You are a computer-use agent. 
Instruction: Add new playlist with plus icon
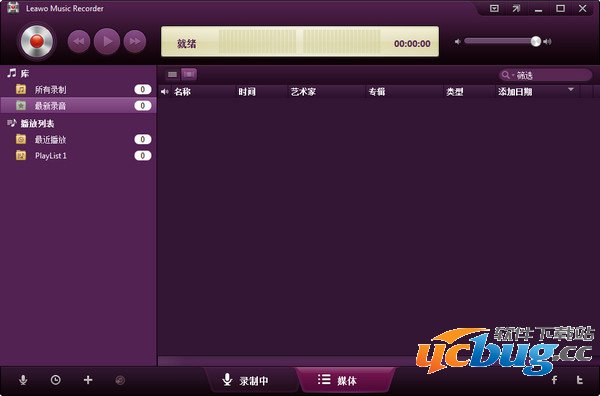click(88, 380)
